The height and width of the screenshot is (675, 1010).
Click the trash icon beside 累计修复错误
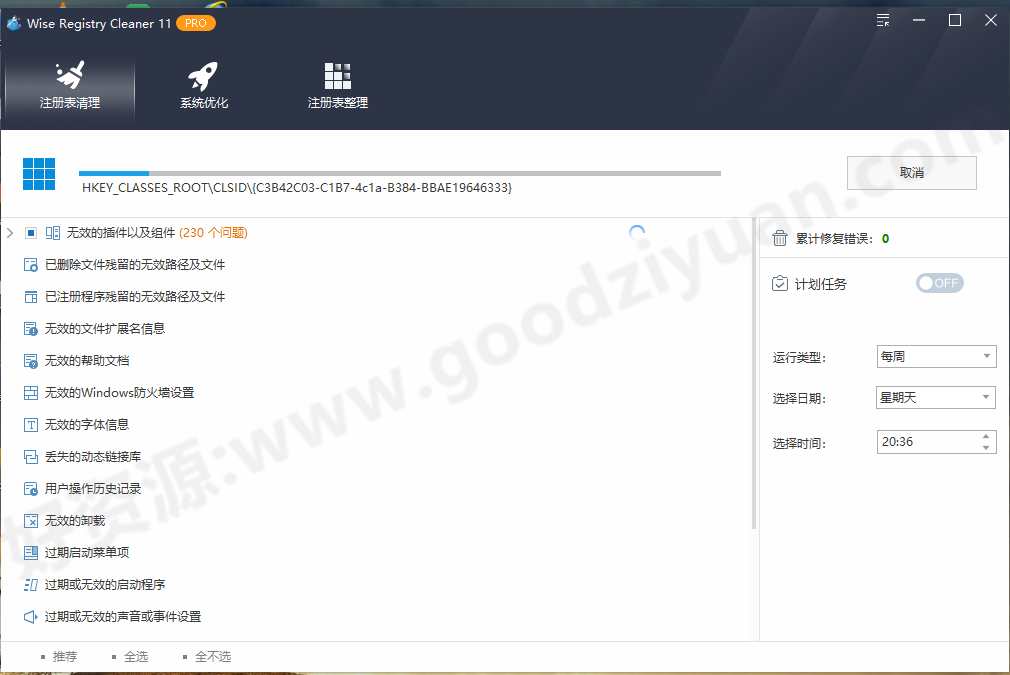780,238
